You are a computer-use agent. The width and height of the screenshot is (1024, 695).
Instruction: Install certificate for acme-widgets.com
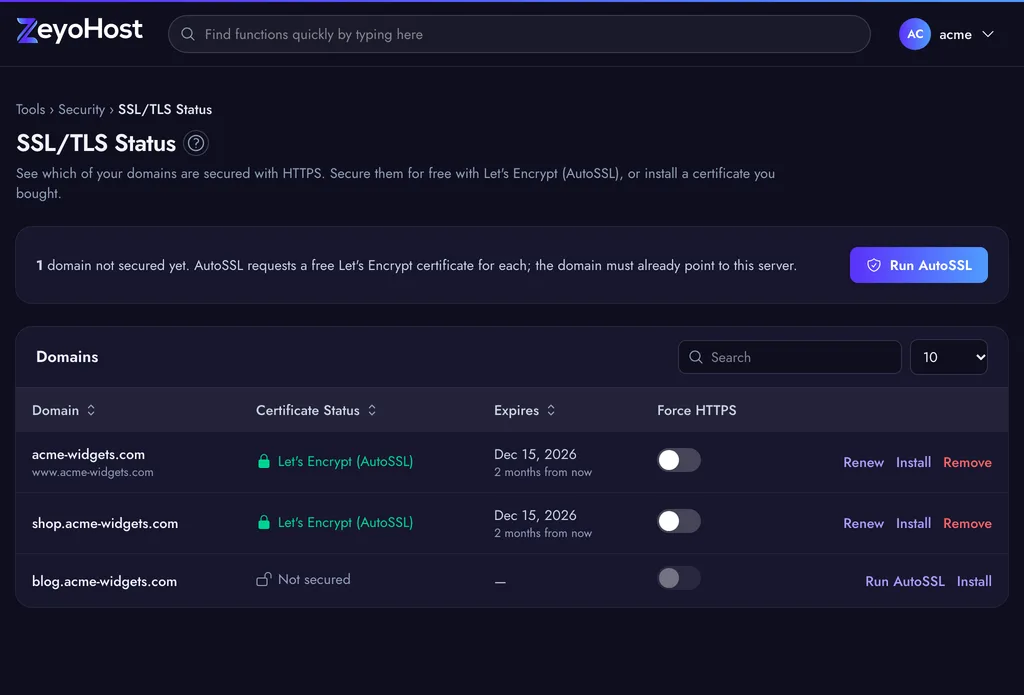(x=913, y=462)
